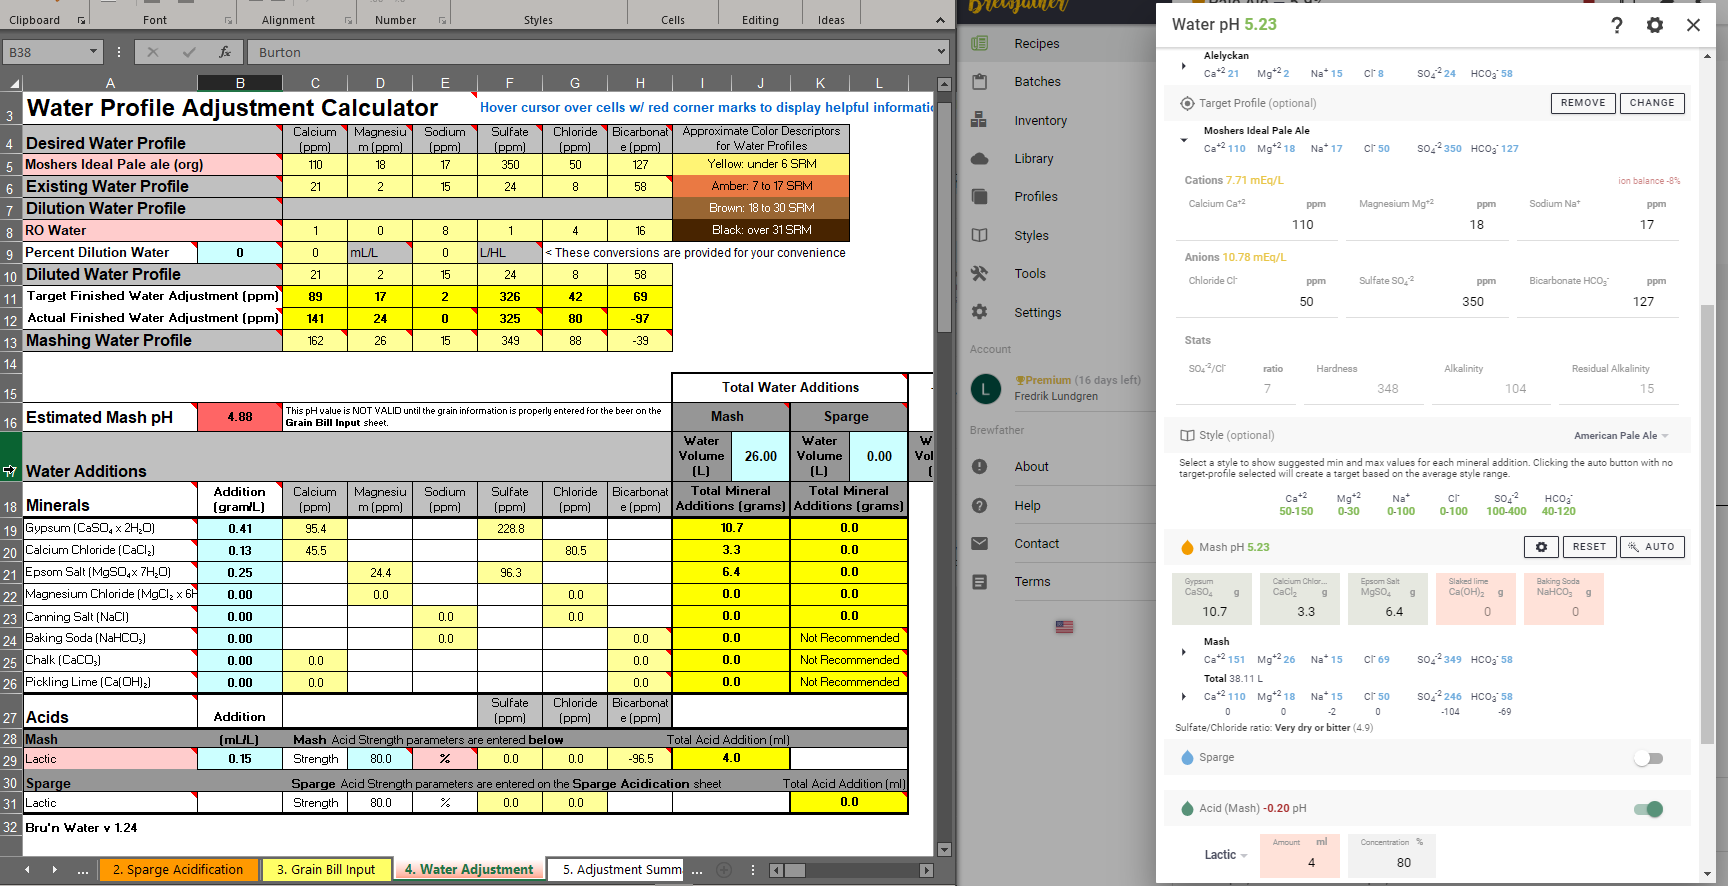Expand the formula bar dropdown arrow
The width and height of the screenshot is (1728, 886).
pyautogui.click(x=941, y=52)
